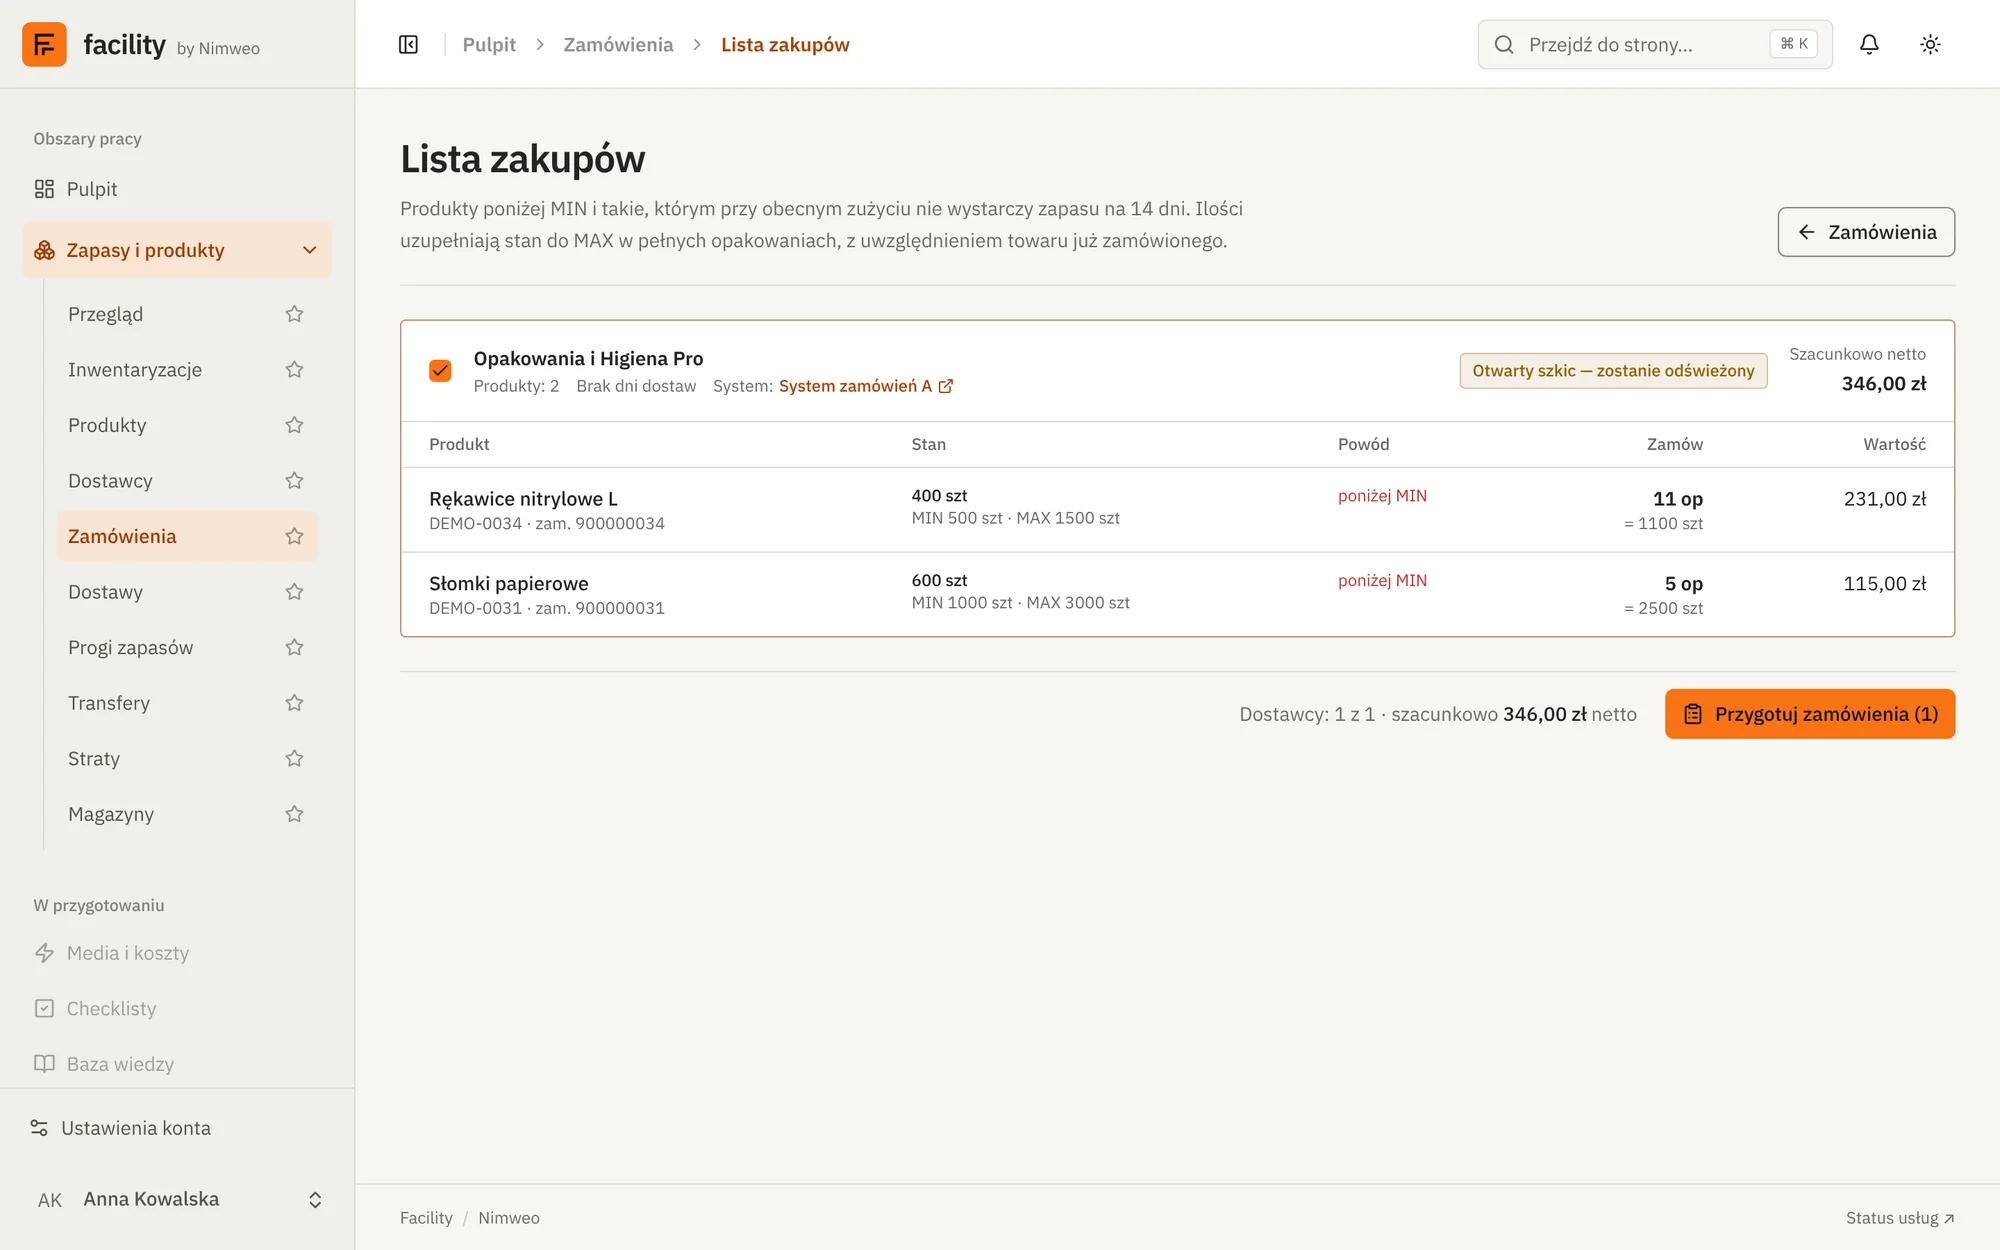Open external link icon beside System zamówień A
The width and height of the screenshot is (2000, 1250).
[946, 386]
